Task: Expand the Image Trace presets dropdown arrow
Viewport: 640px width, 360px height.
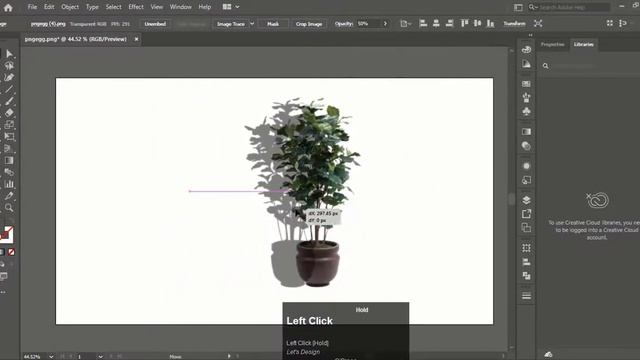Action: tap(252, 24)
